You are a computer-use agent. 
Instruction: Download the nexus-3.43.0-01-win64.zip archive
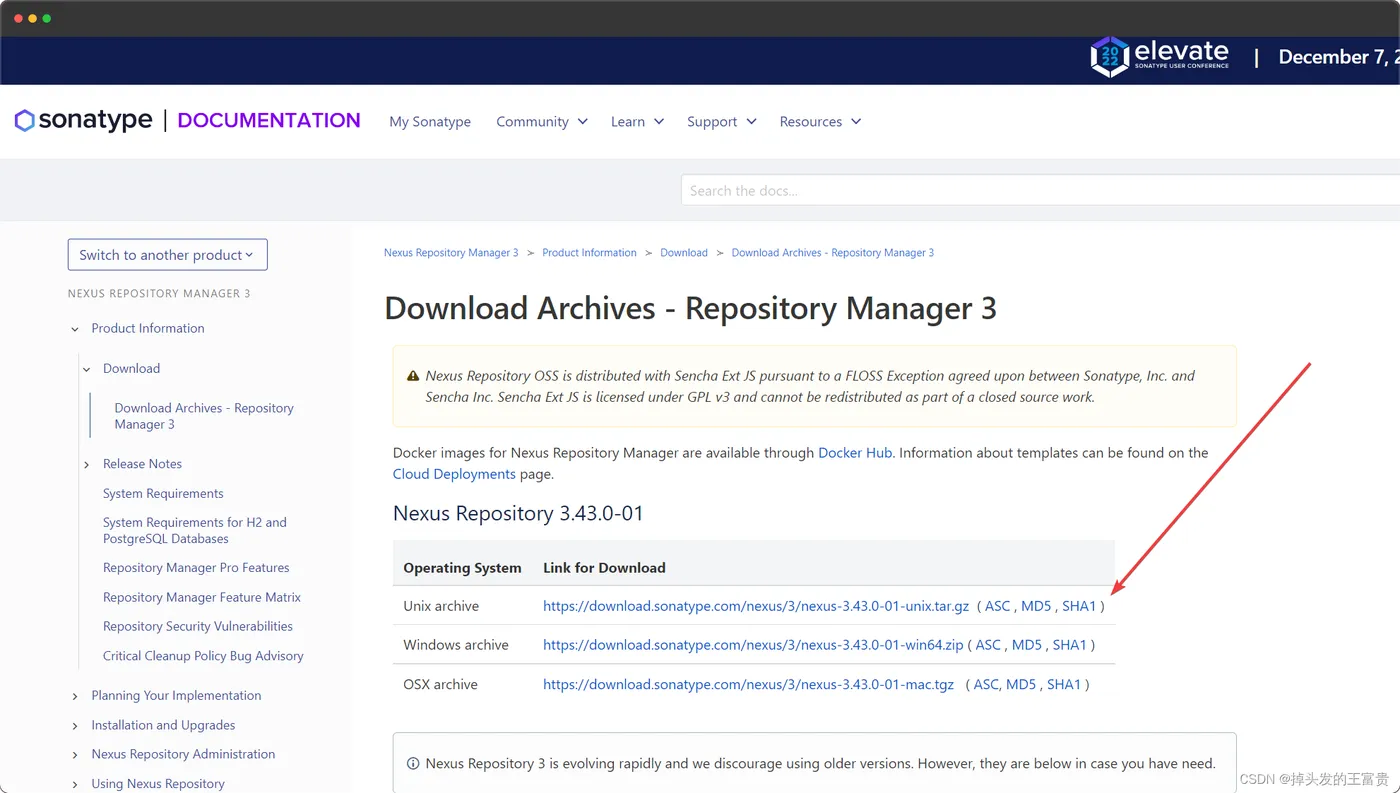[x=753, y=645]
